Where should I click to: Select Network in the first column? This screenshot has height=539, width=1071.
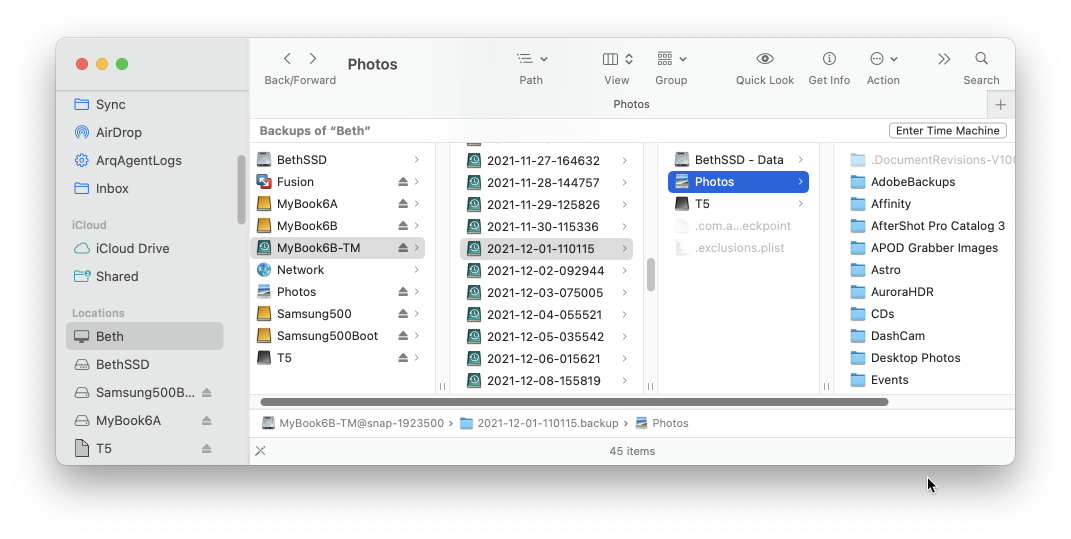(x=338, y=270)
